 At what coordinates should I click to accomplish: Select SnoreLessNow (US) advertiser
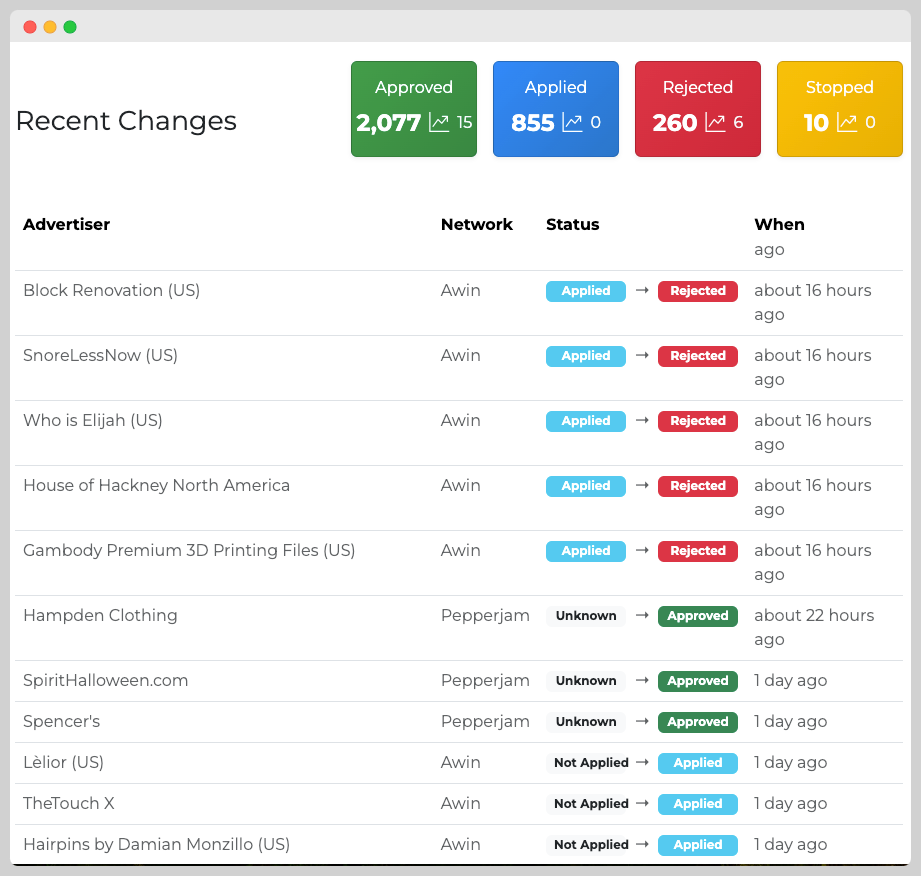(100, 355)
